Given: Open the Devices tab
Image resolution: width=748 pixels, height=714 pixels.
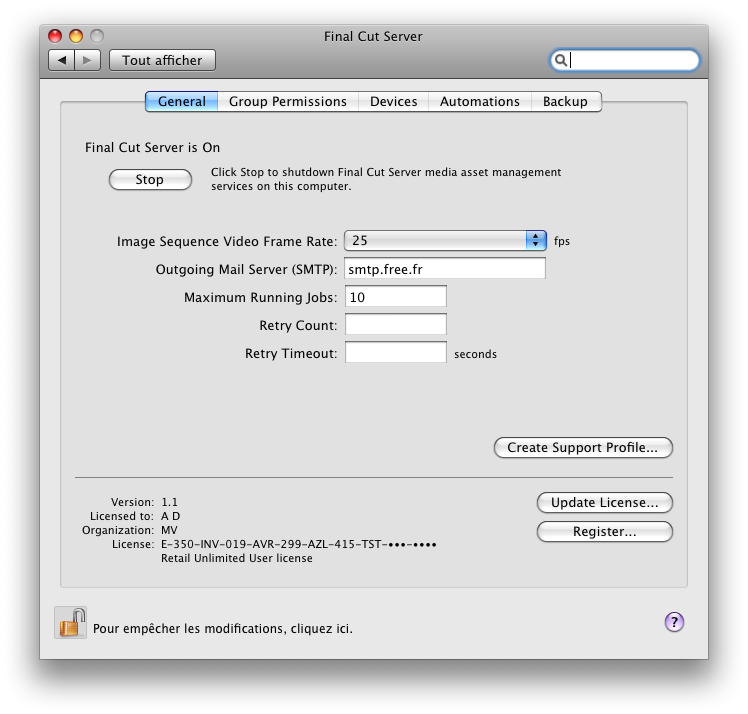Looking at the screenshot, I should [x=394, y=102].
